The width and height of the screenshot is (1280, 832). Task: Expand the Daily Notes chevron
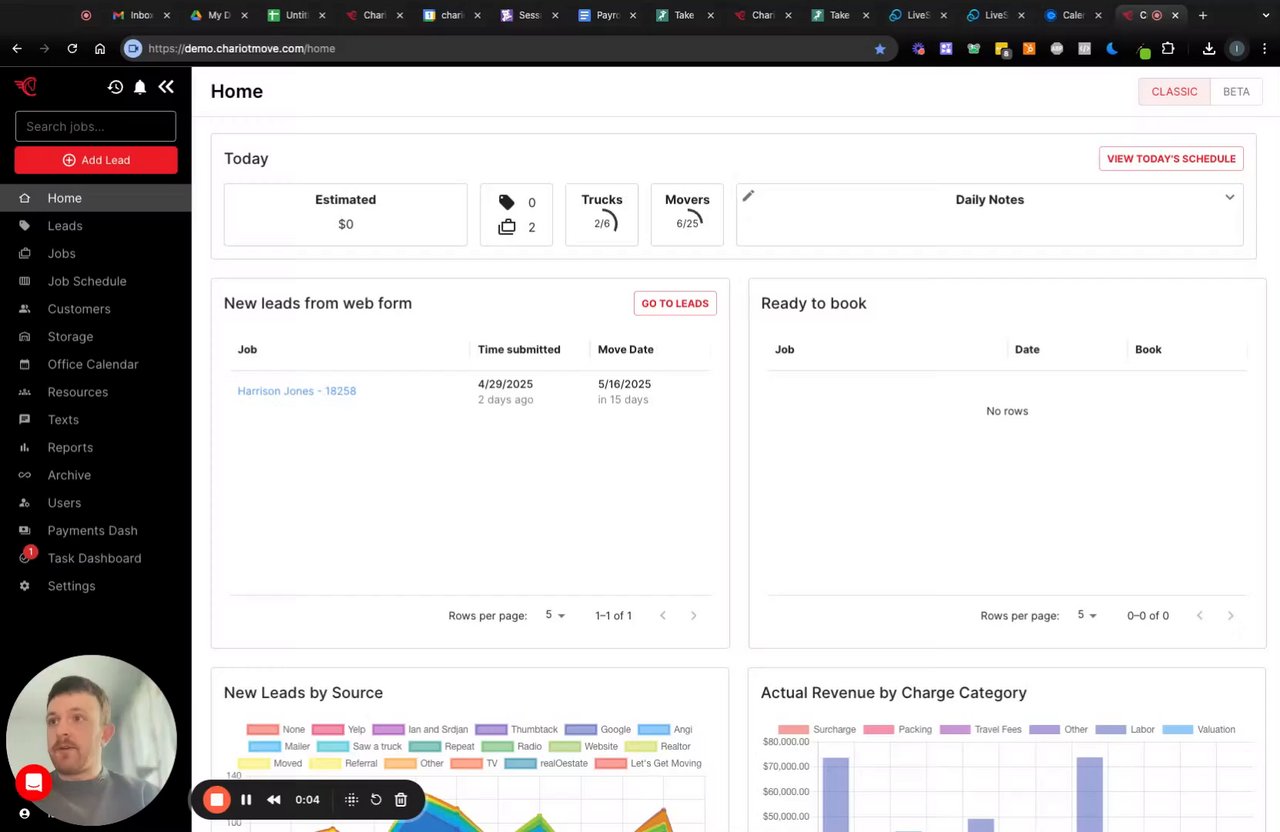coord(1230,197)
